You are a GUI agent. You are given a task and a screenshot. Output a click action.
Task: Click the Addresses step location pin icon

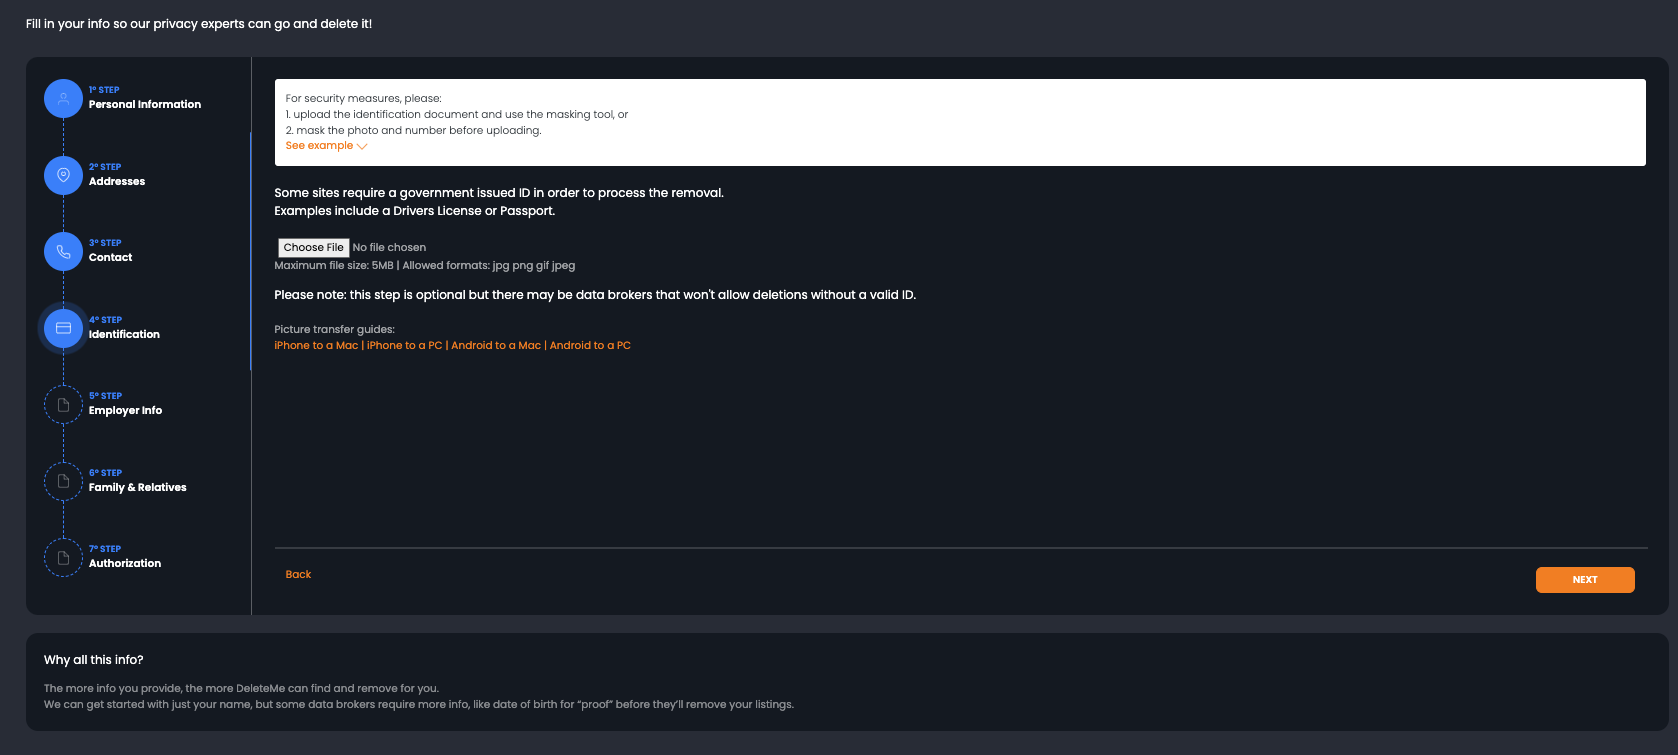click(x=63, y=175)
